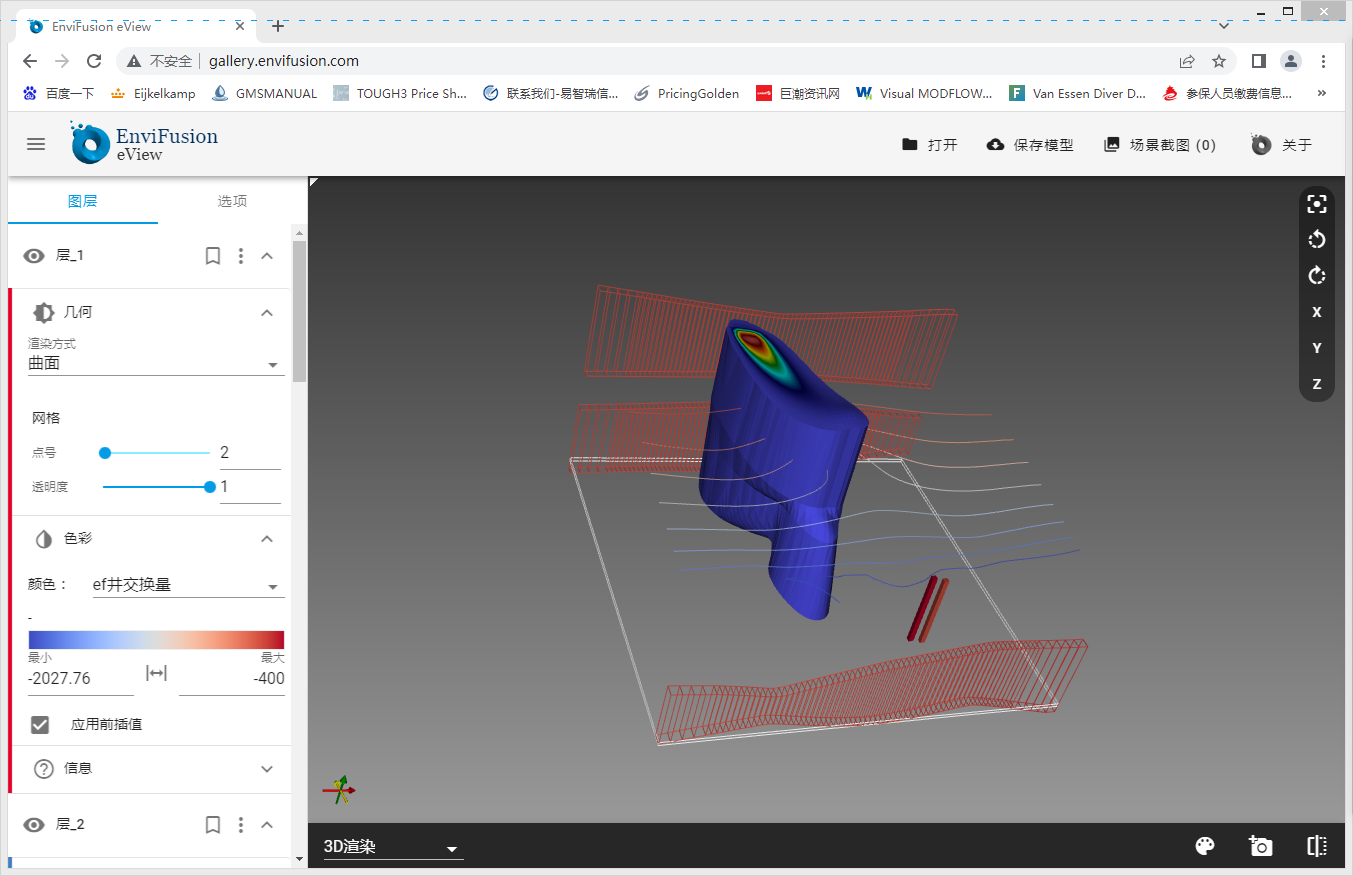Open the three-dot menu of 层_2

click(240, 825)
